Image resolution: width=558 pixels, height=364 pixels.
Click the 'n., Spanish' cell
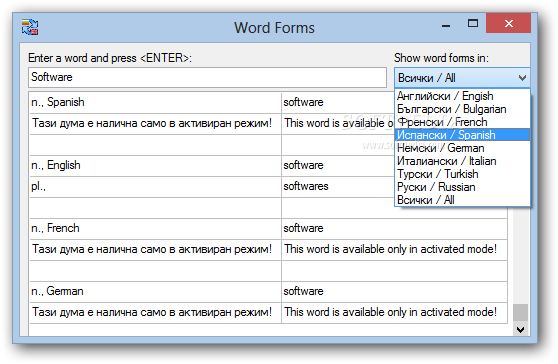[156, 102]
